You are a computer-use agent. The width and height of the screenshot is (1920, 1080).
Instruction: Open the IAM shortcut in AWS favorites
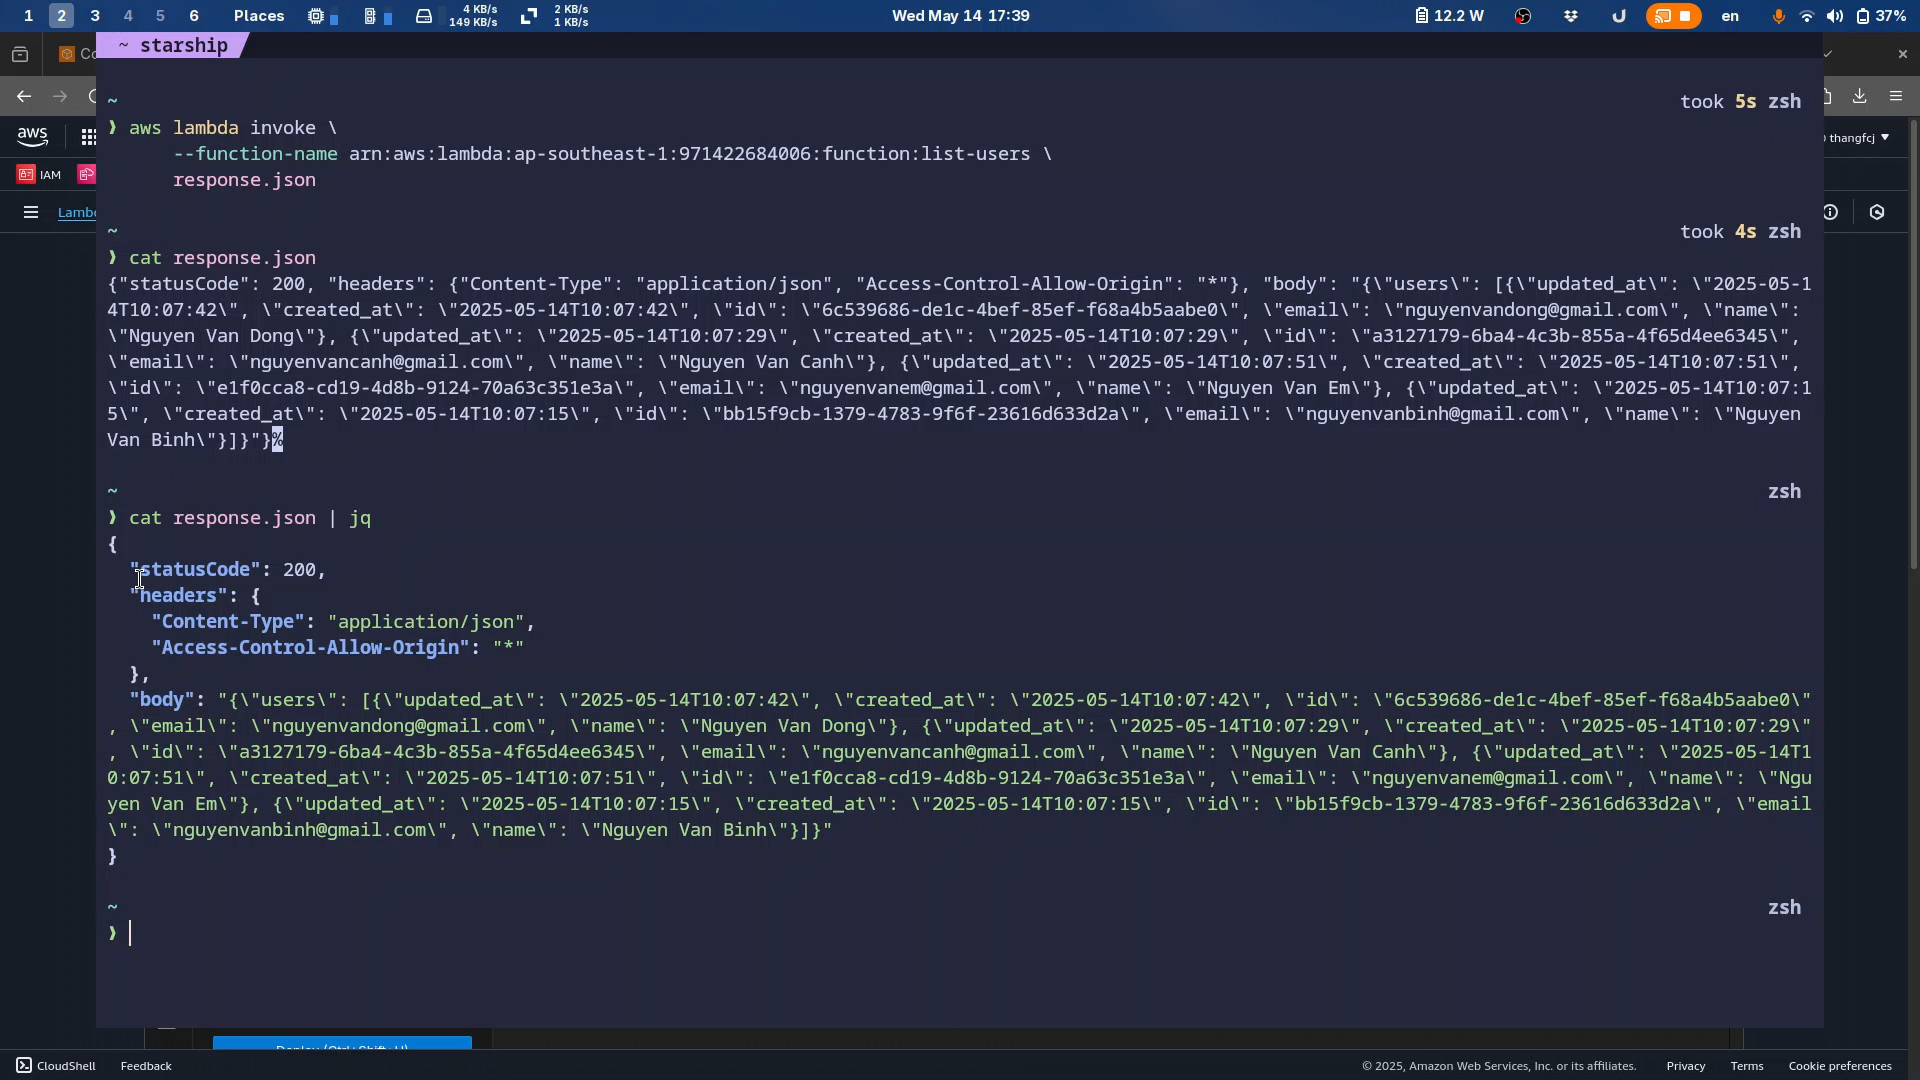pyautogui.click(x=39, y=175)
